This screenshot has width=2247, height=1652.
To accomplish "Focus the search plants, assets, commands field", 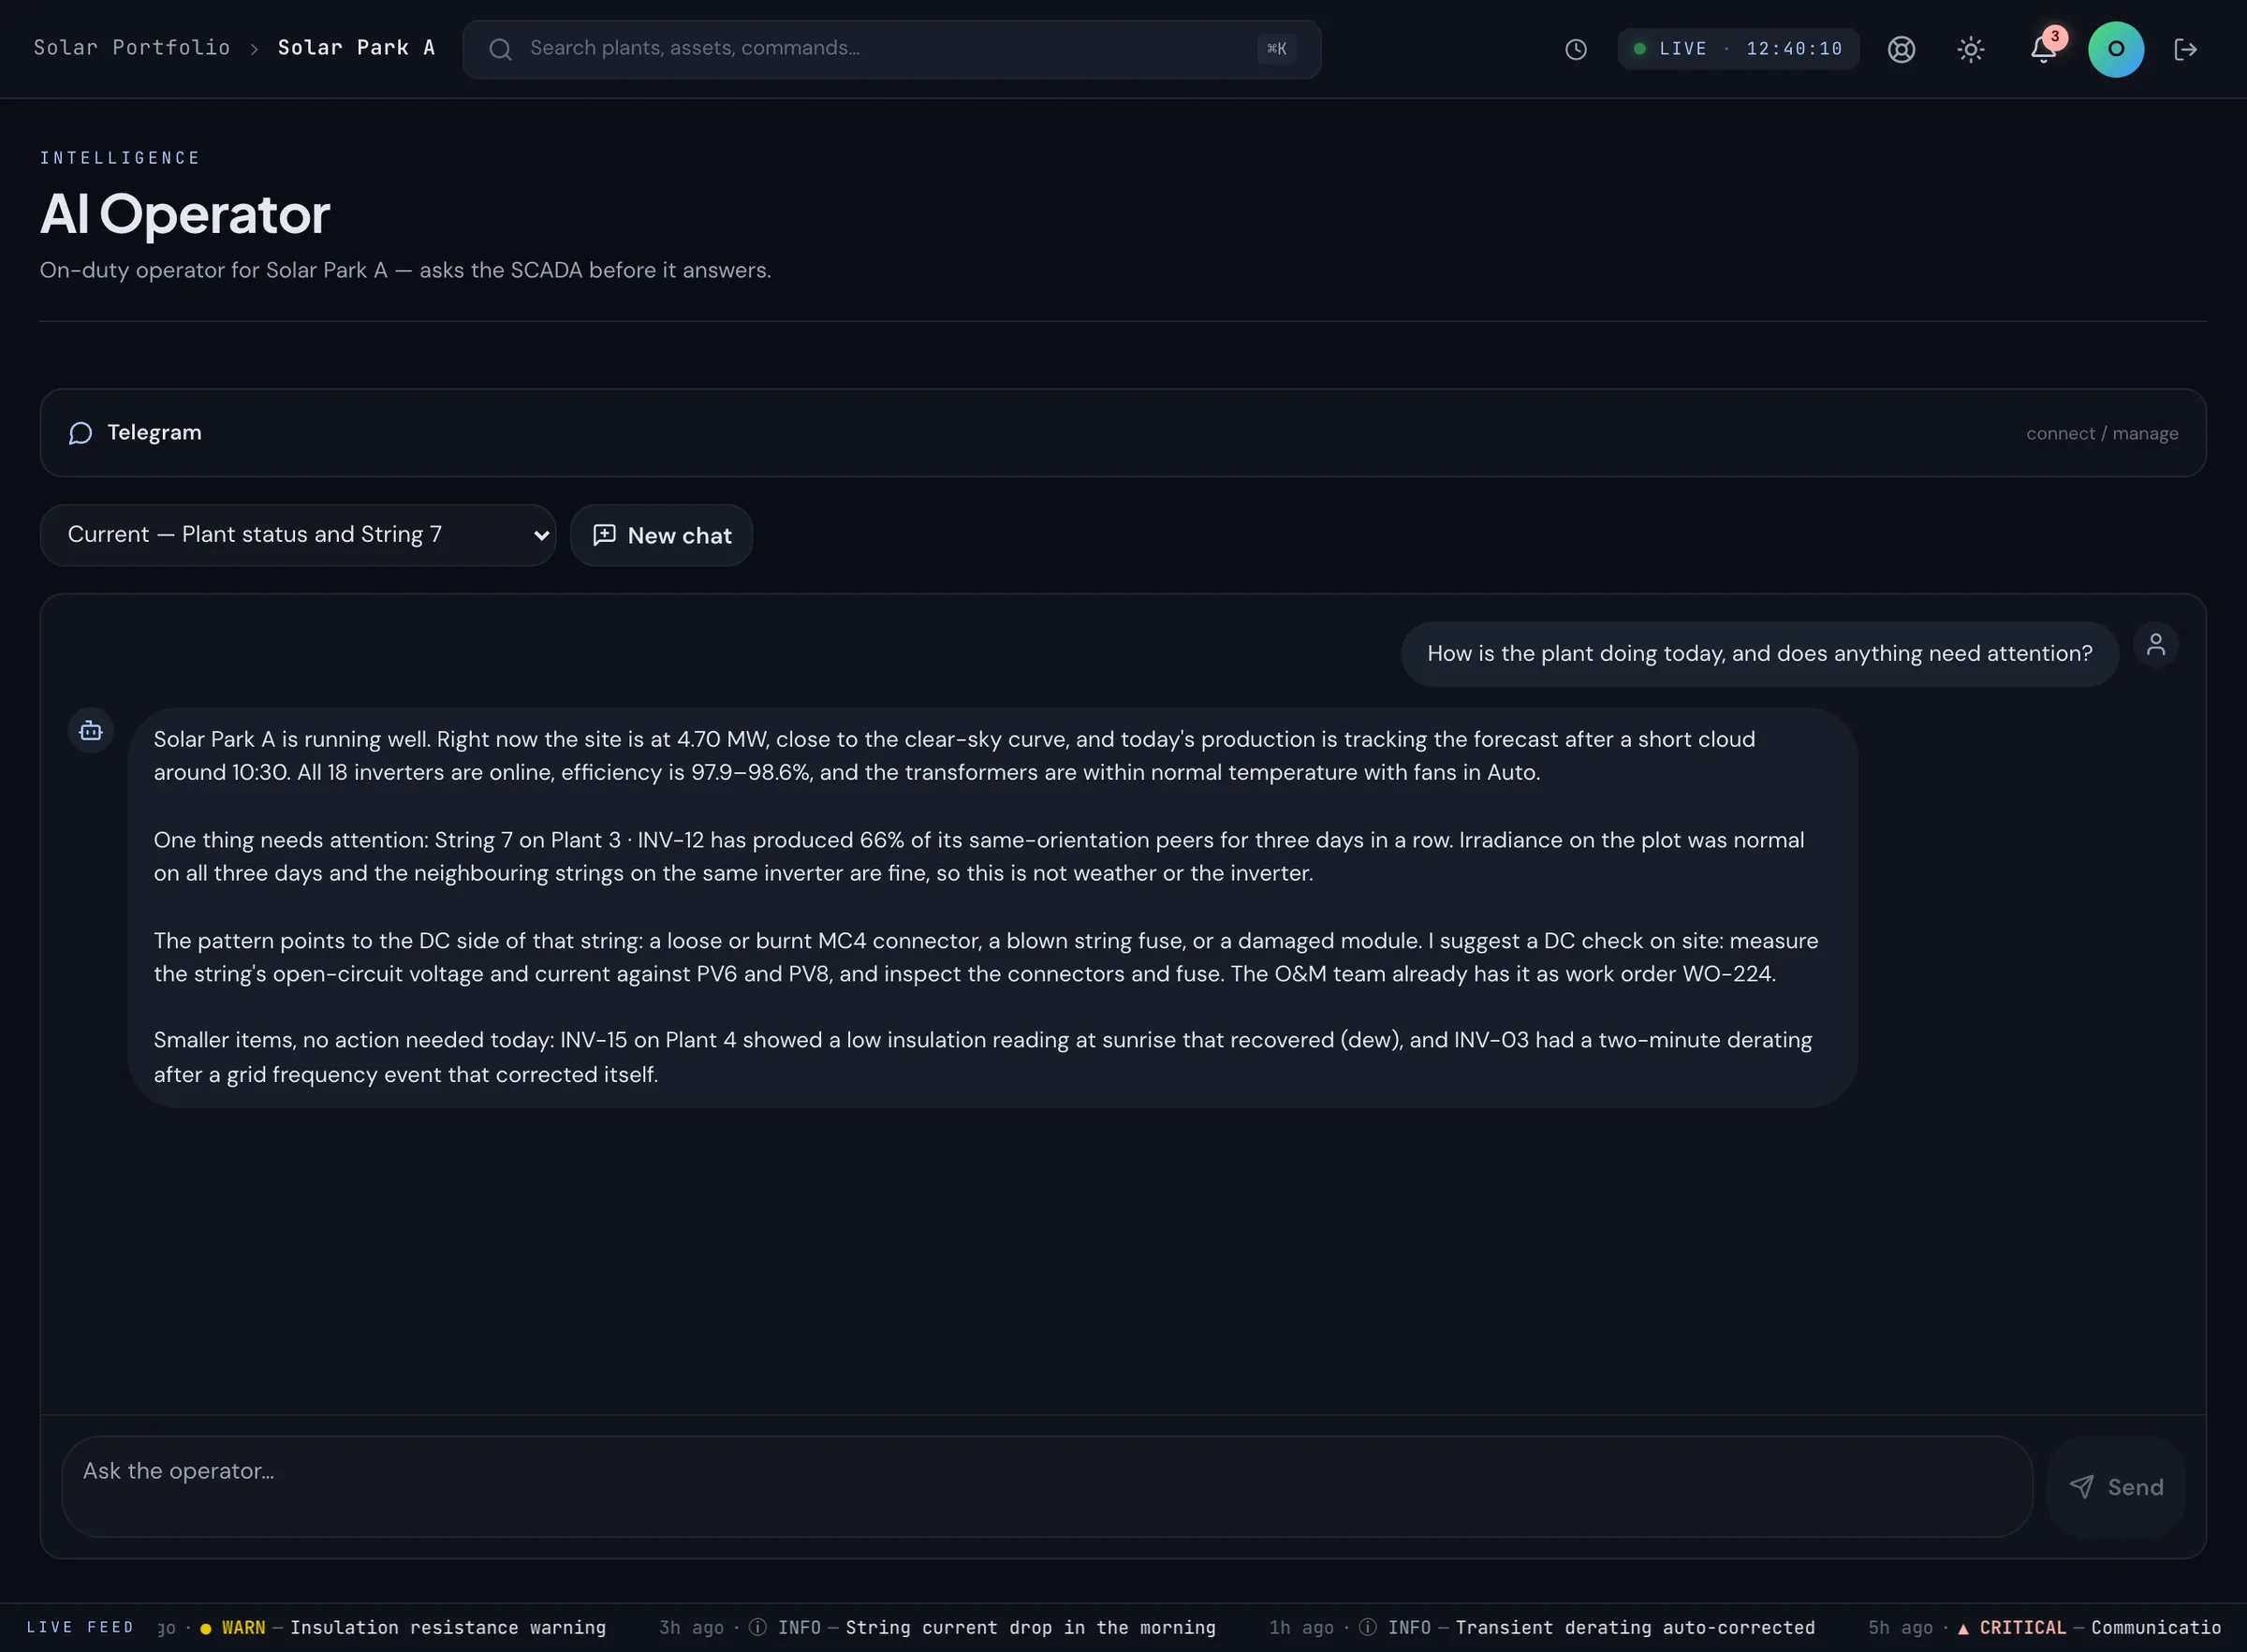I will [x=891, y=49].
